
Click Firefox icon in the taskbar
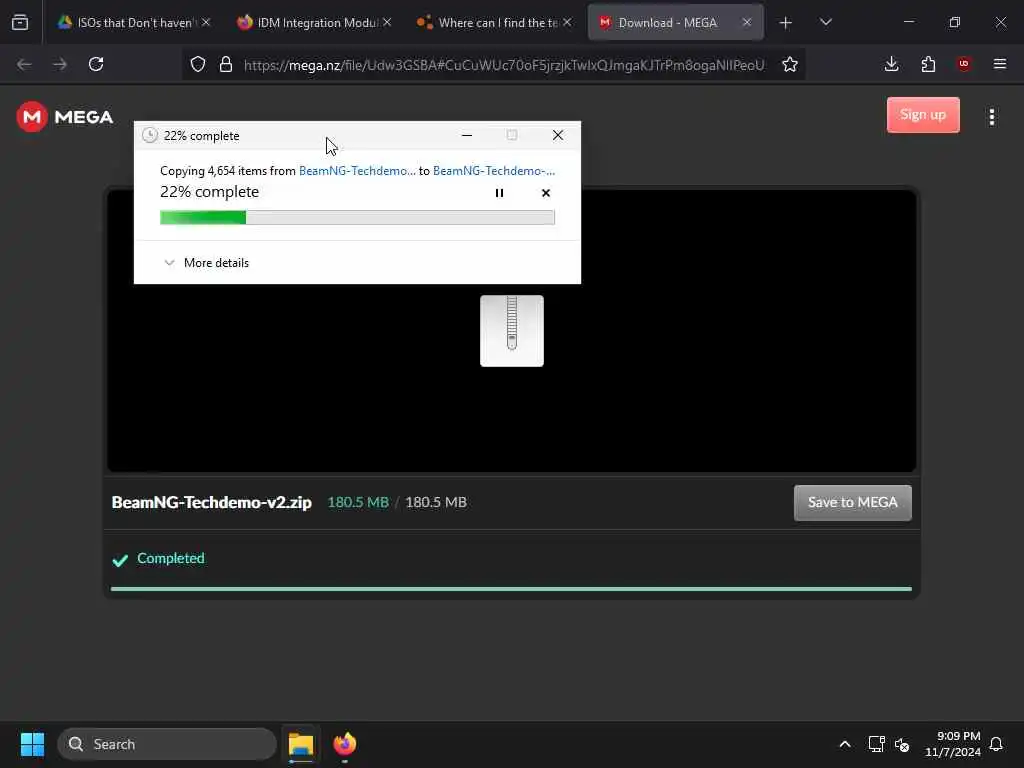click(344, 744)
